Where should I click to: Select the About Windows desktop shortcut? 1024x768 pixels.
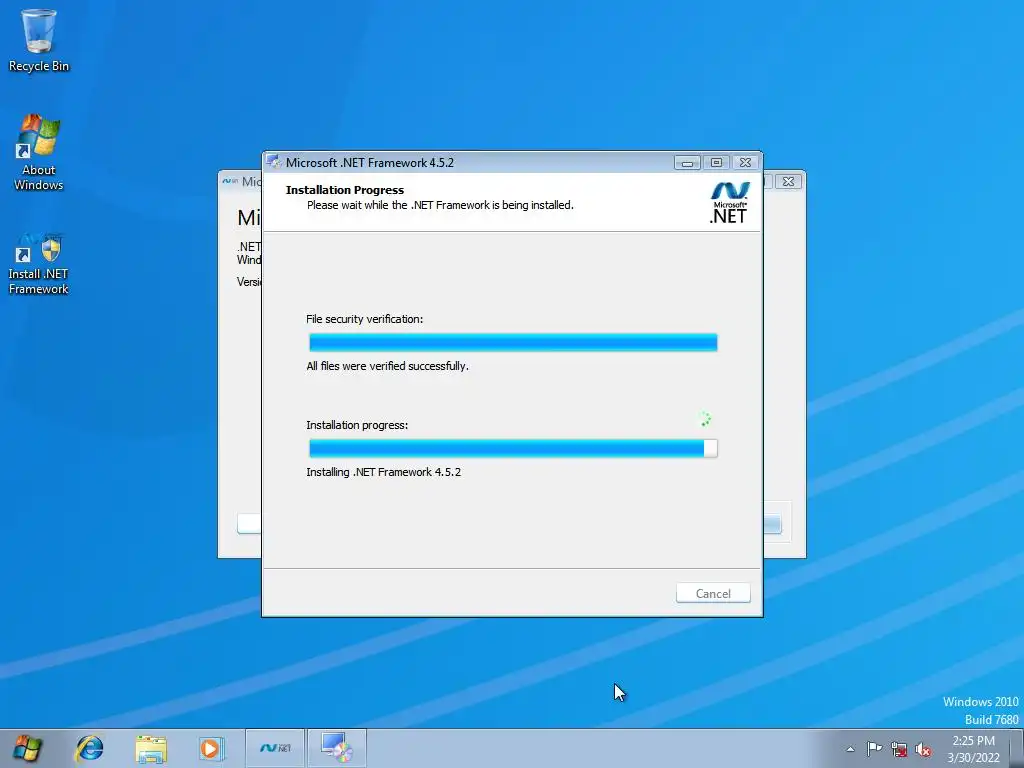[39, 153]
